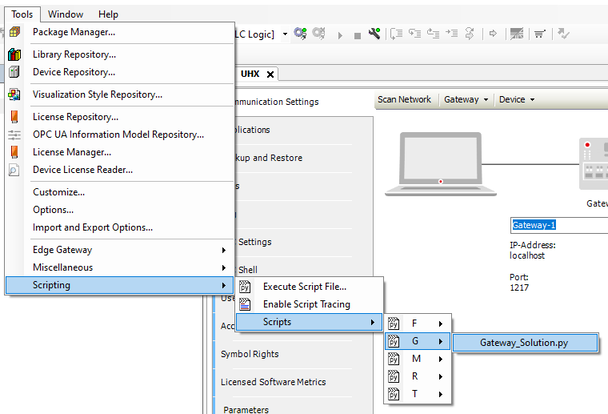The image size is (608, 414).
Task: Close the UHX tab
Action: pos(270,75)
